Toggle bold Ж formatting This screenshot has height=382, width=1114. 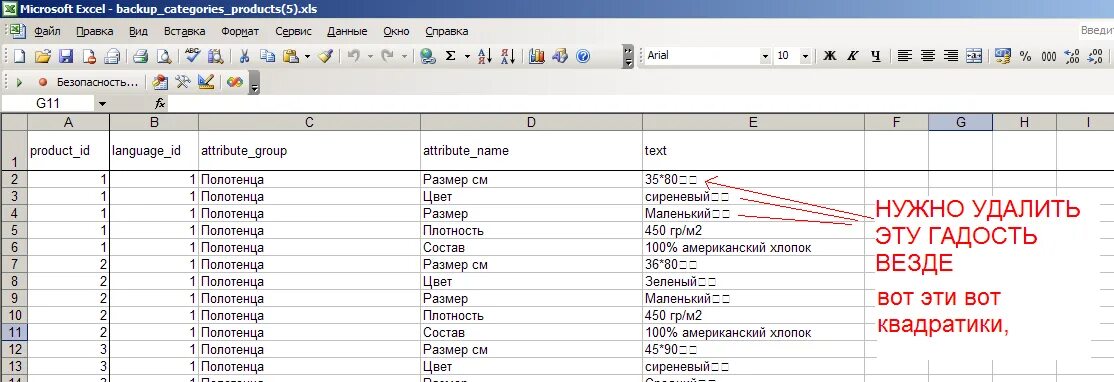pyautogui.click(x=829, y=56)
